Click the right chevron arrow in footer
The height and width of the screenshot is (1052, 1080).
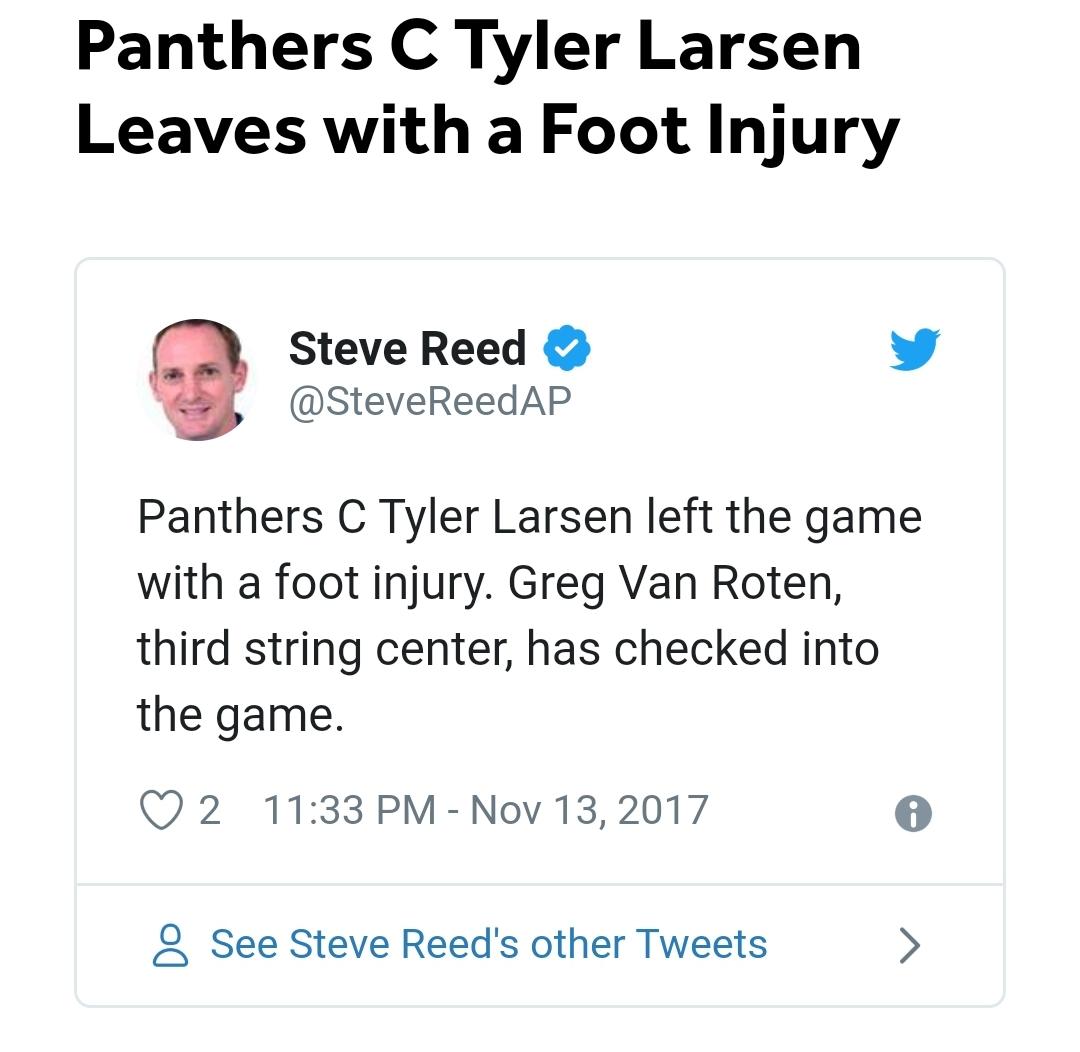click(909, 945)
